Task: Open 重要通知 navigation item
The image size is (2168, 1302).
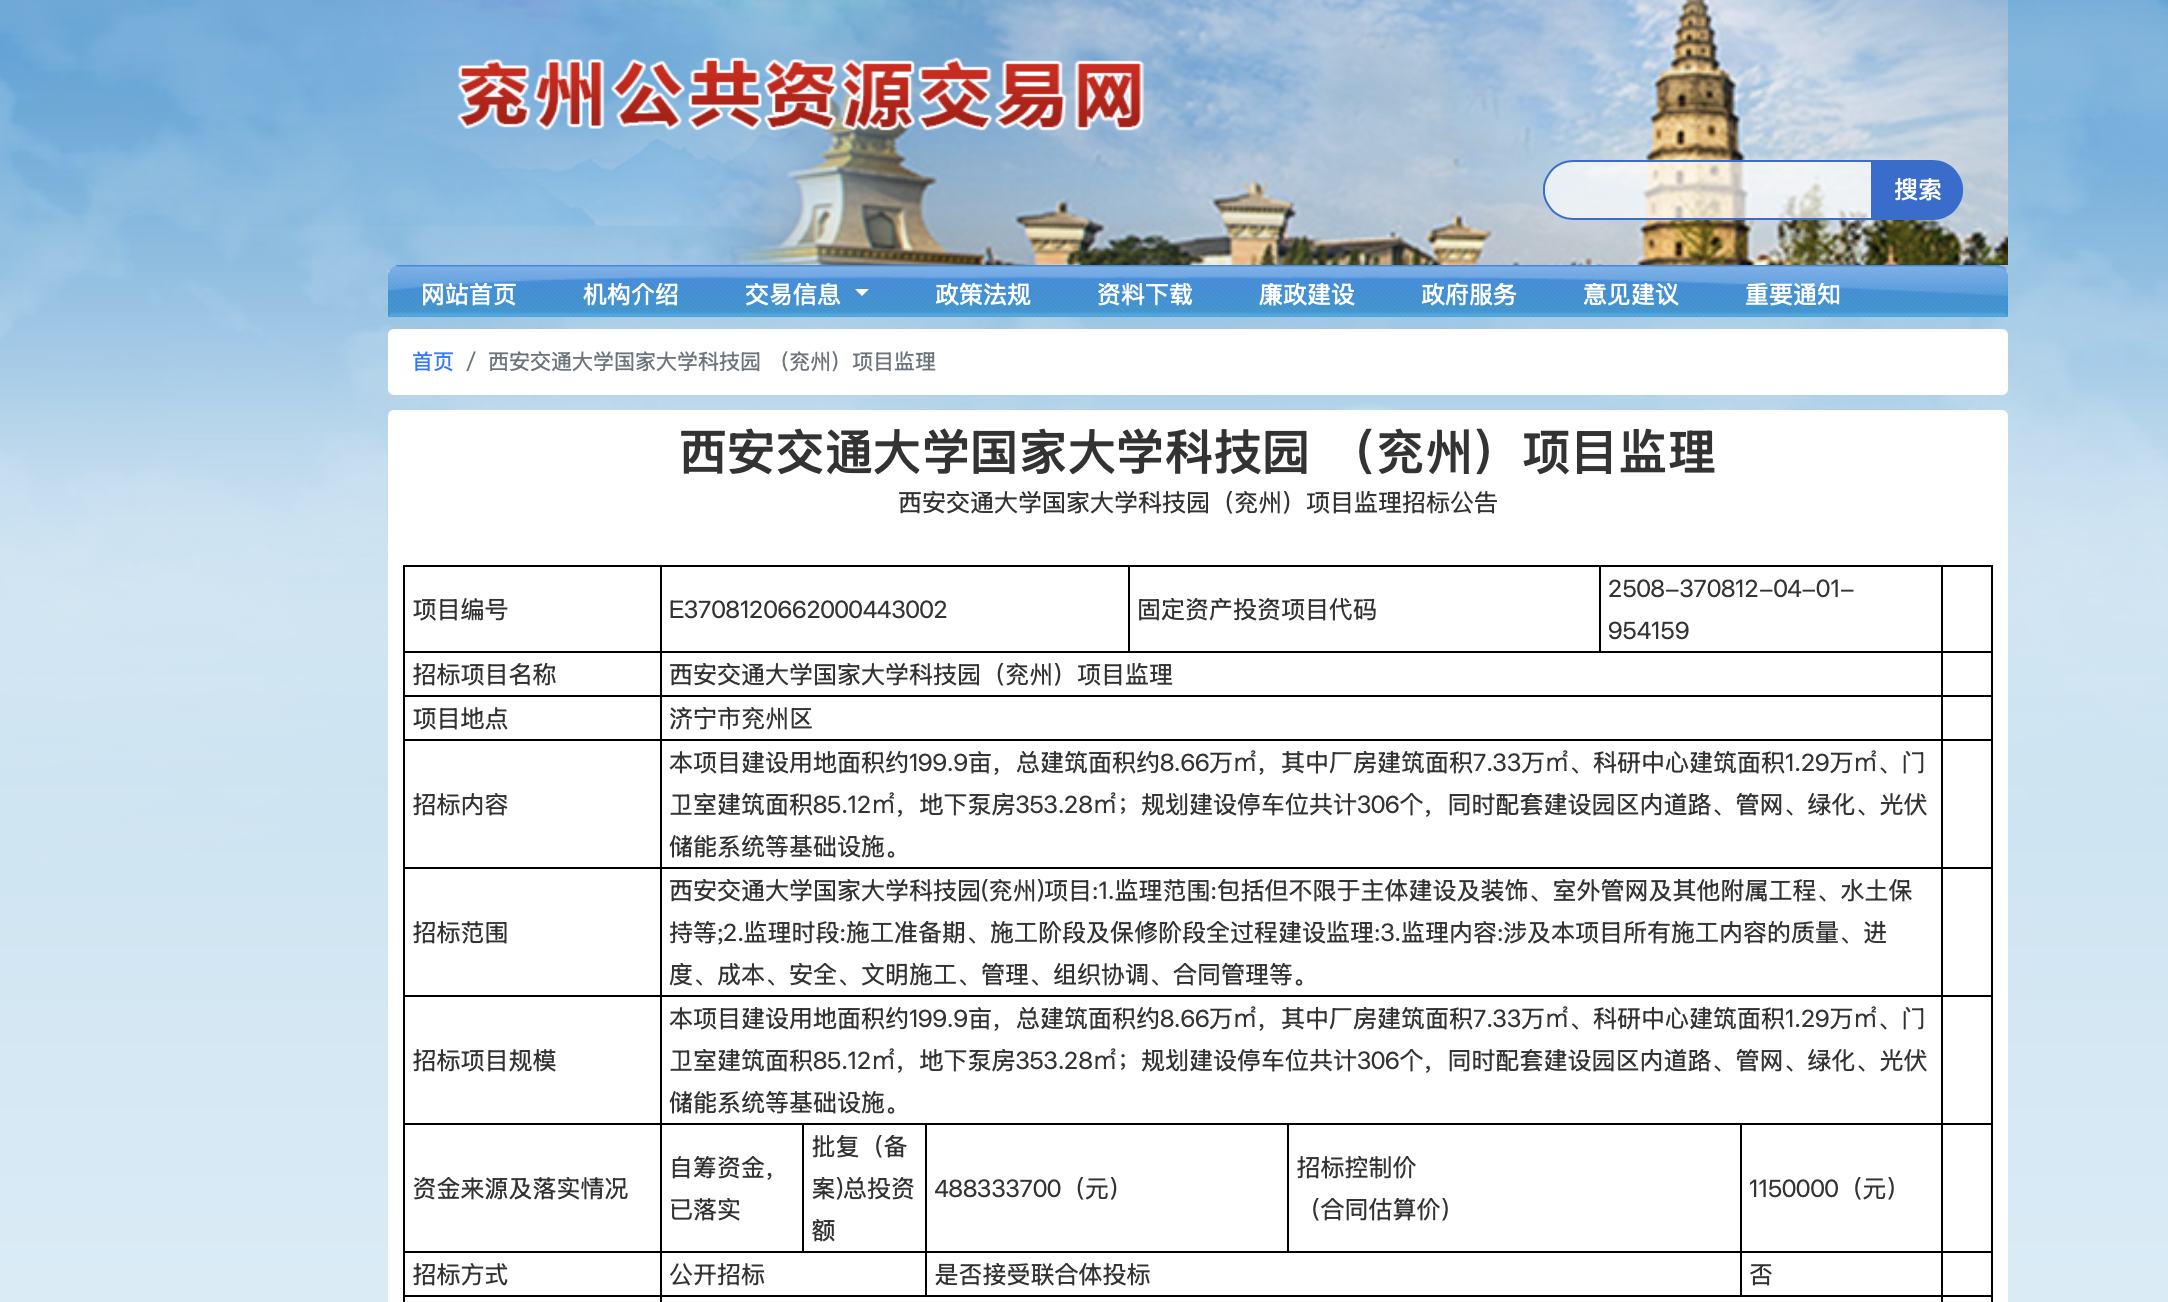Action: pos(1792,294)
